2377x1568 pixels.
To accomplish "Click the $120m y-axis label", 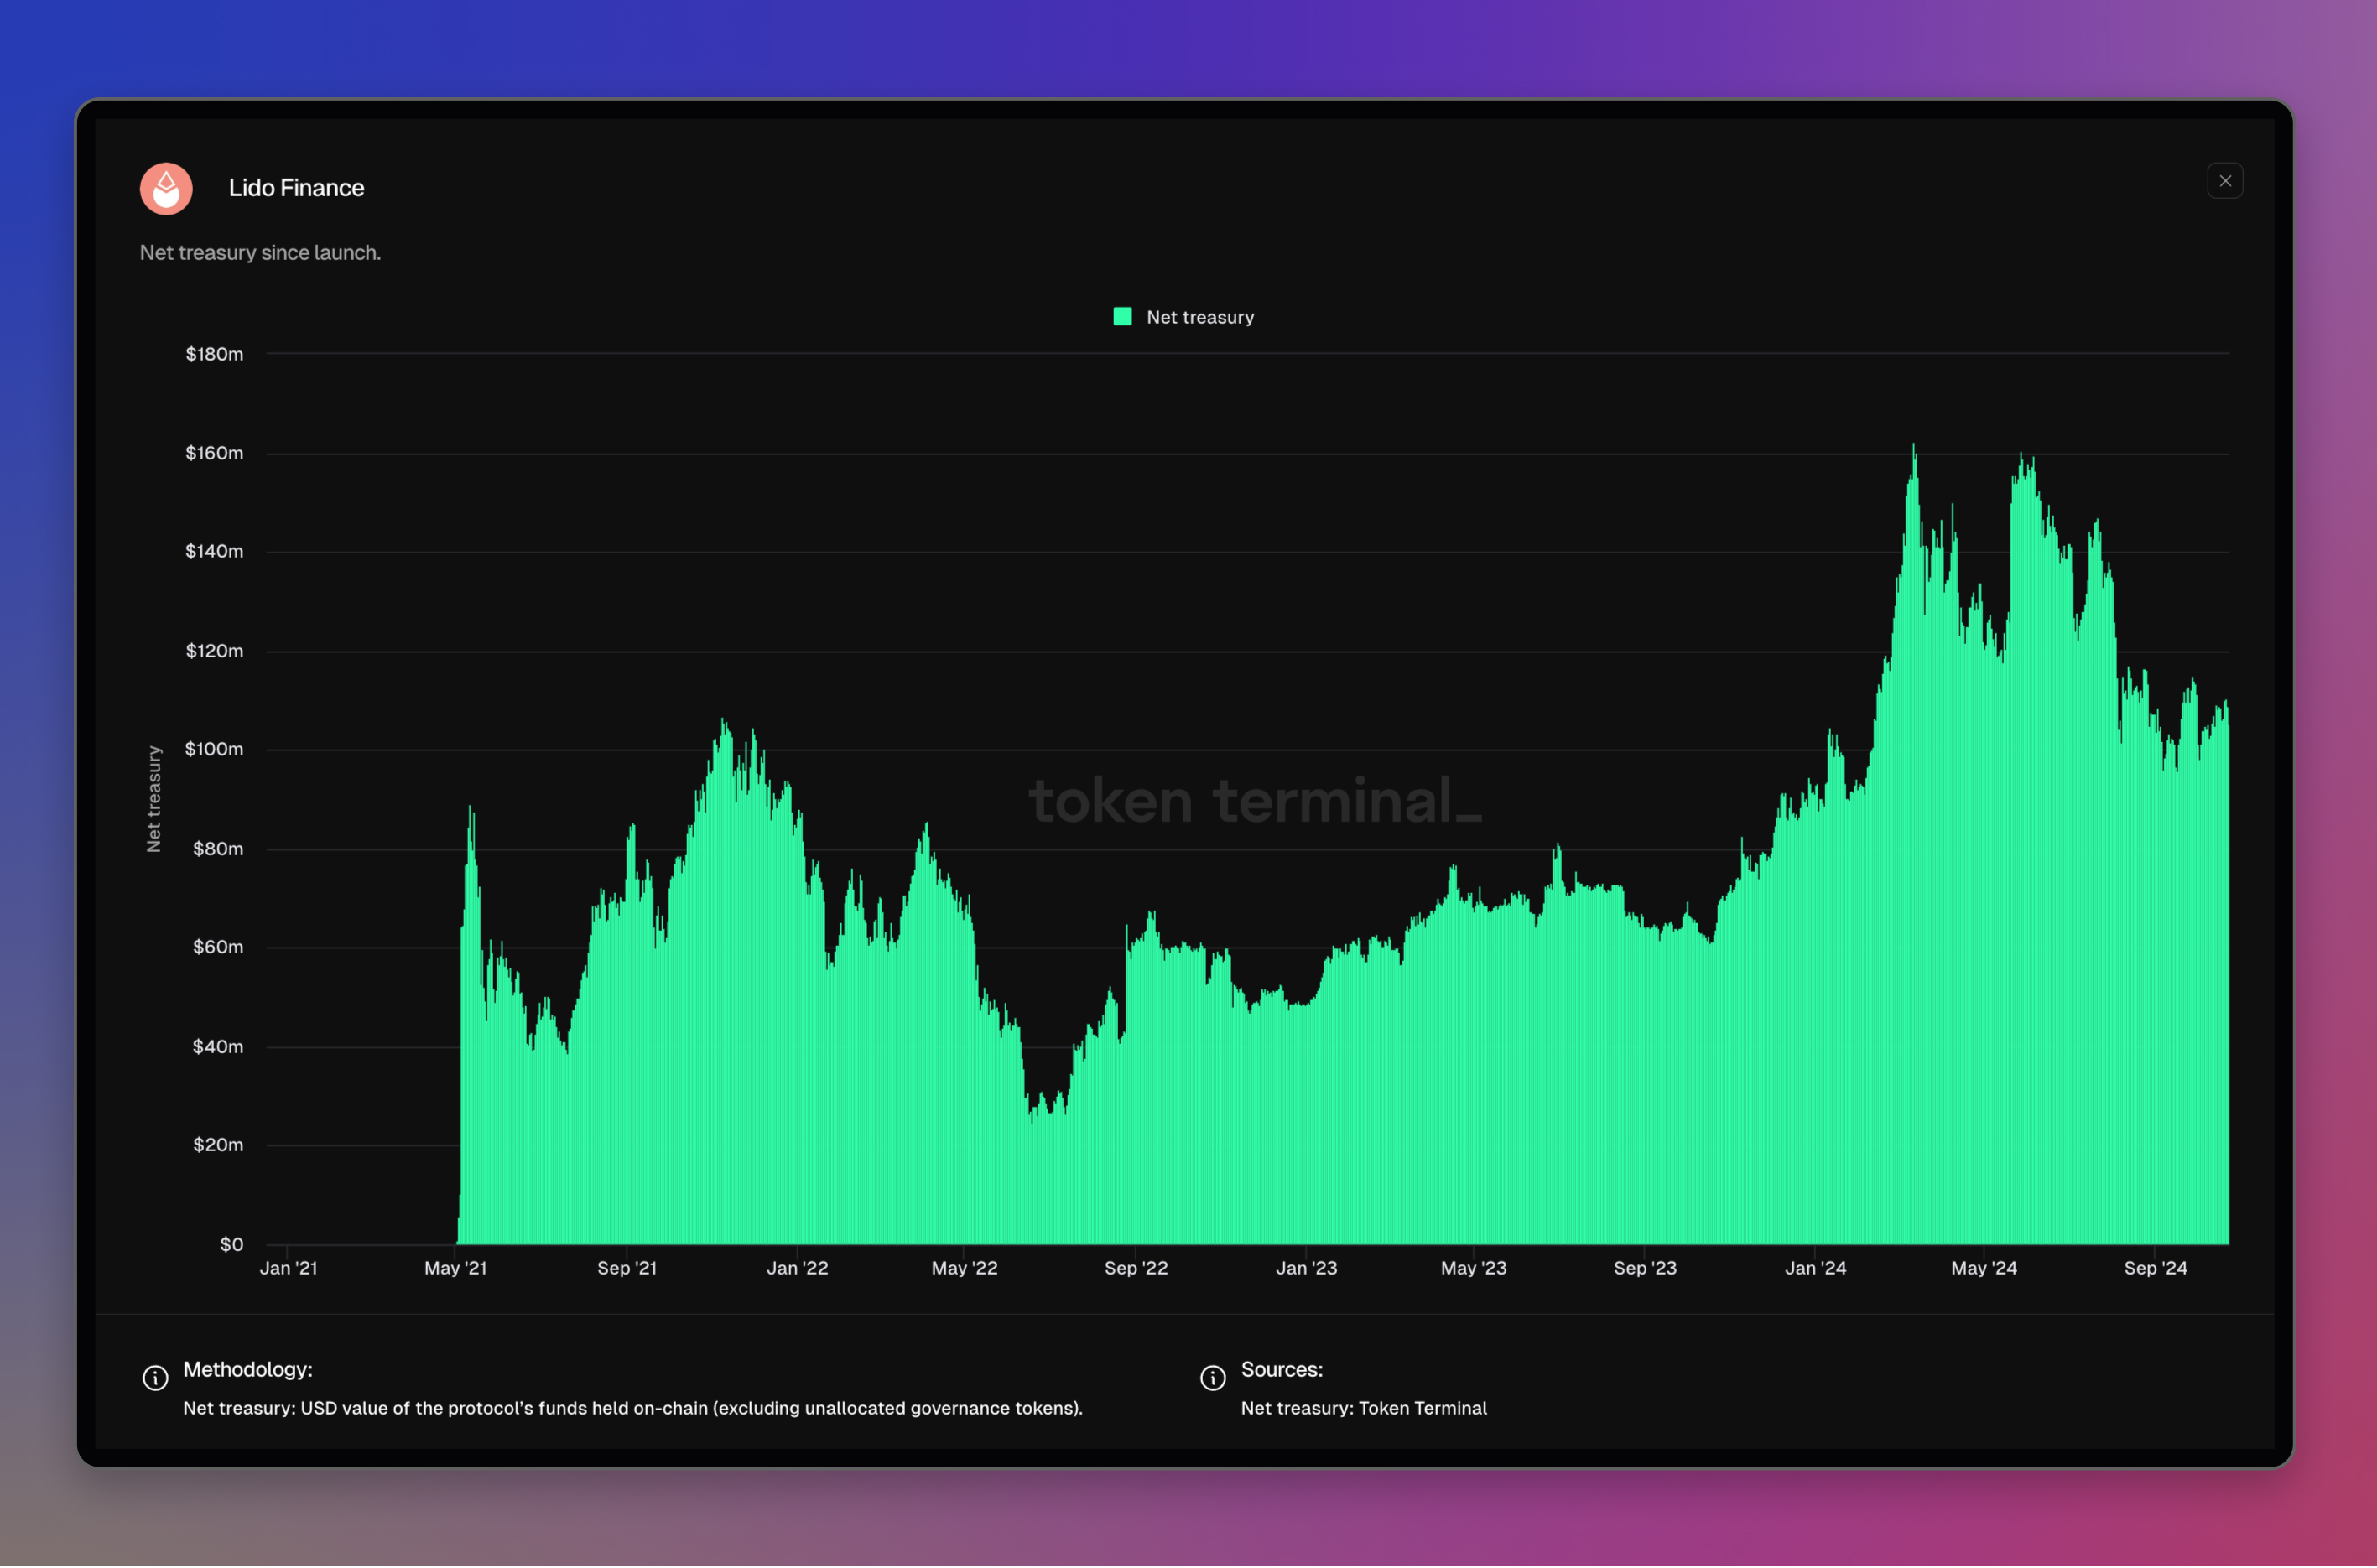I will point(214,651).
